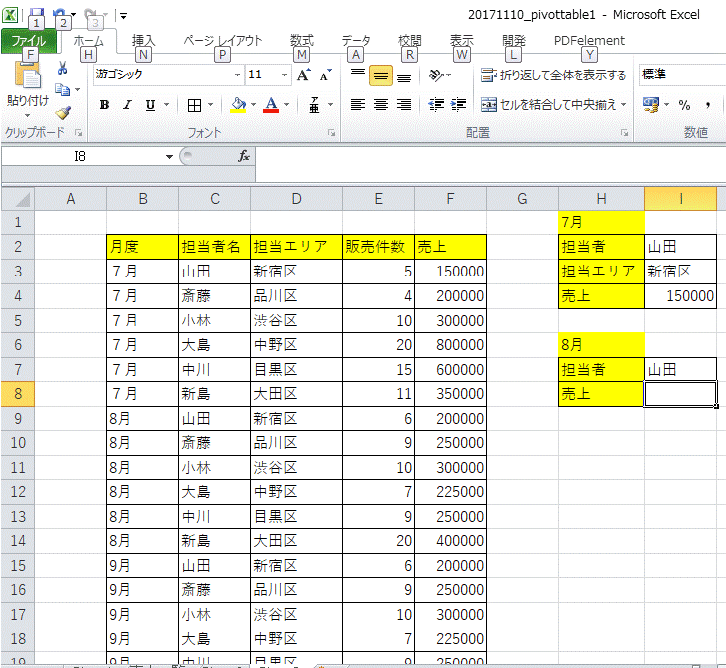Apply the yellow fill color bucket

coord(238,105)
